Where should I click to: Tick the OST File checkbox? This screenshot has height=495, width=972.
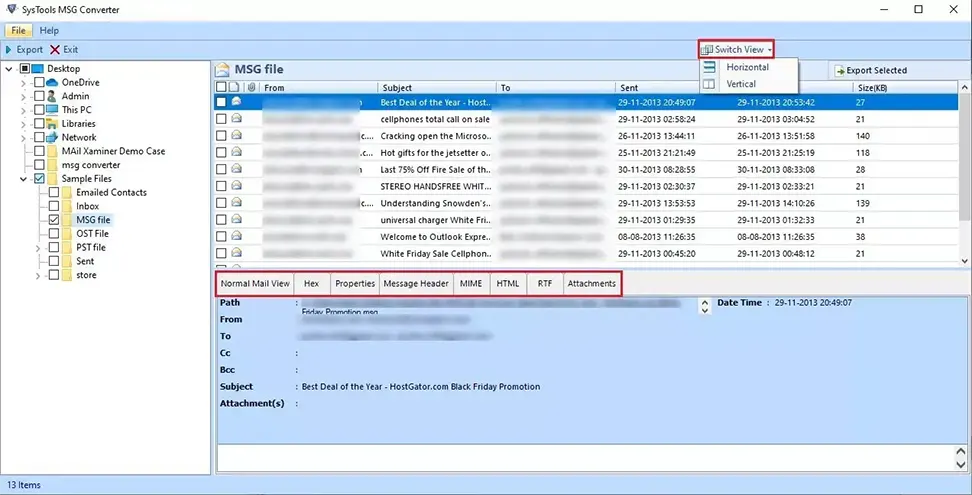[x=54, y=234]
